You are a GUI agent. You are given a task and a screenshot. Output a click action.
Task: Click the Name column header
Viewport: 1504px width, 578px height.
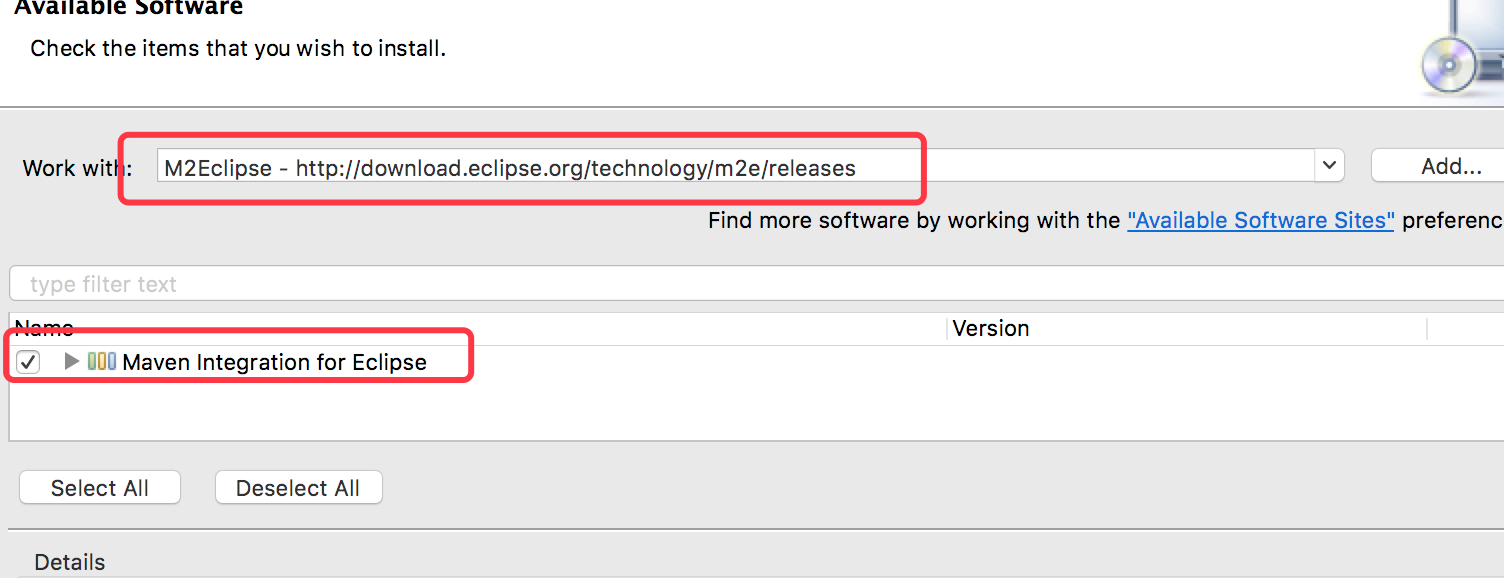[44, 328]
